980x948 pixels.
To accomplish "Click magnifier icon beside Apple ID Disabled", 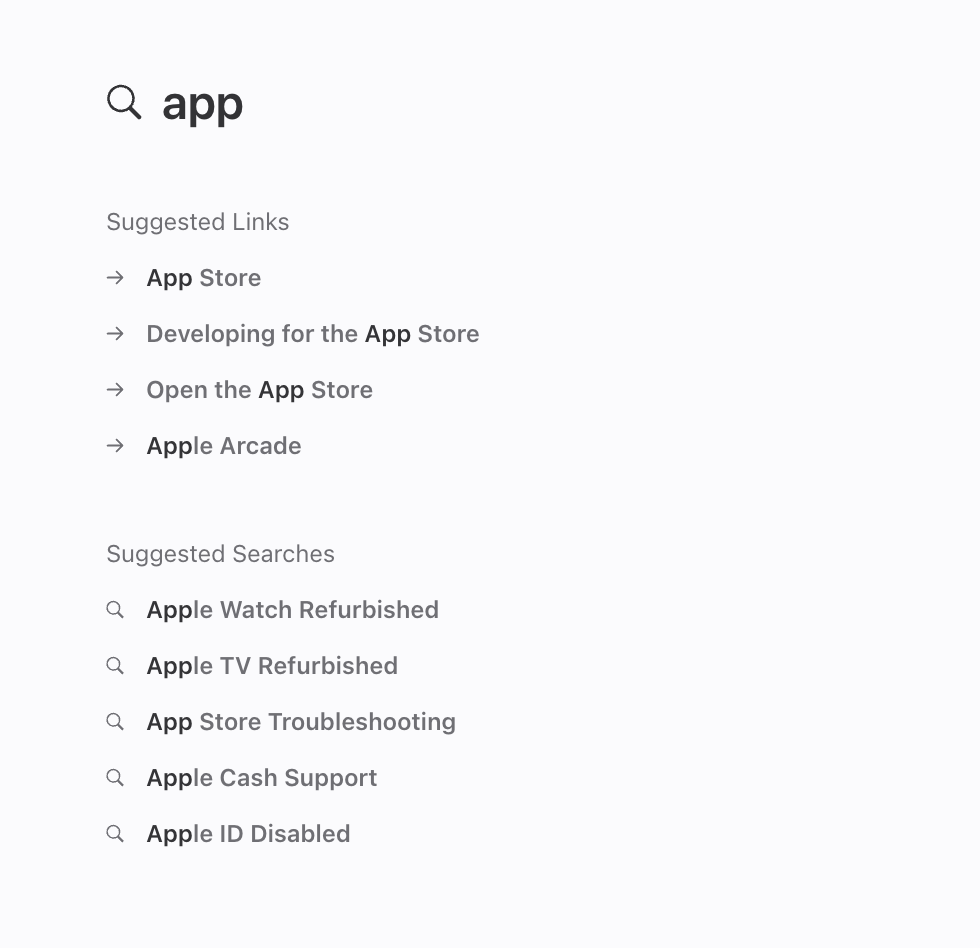I will pos(116,834).
